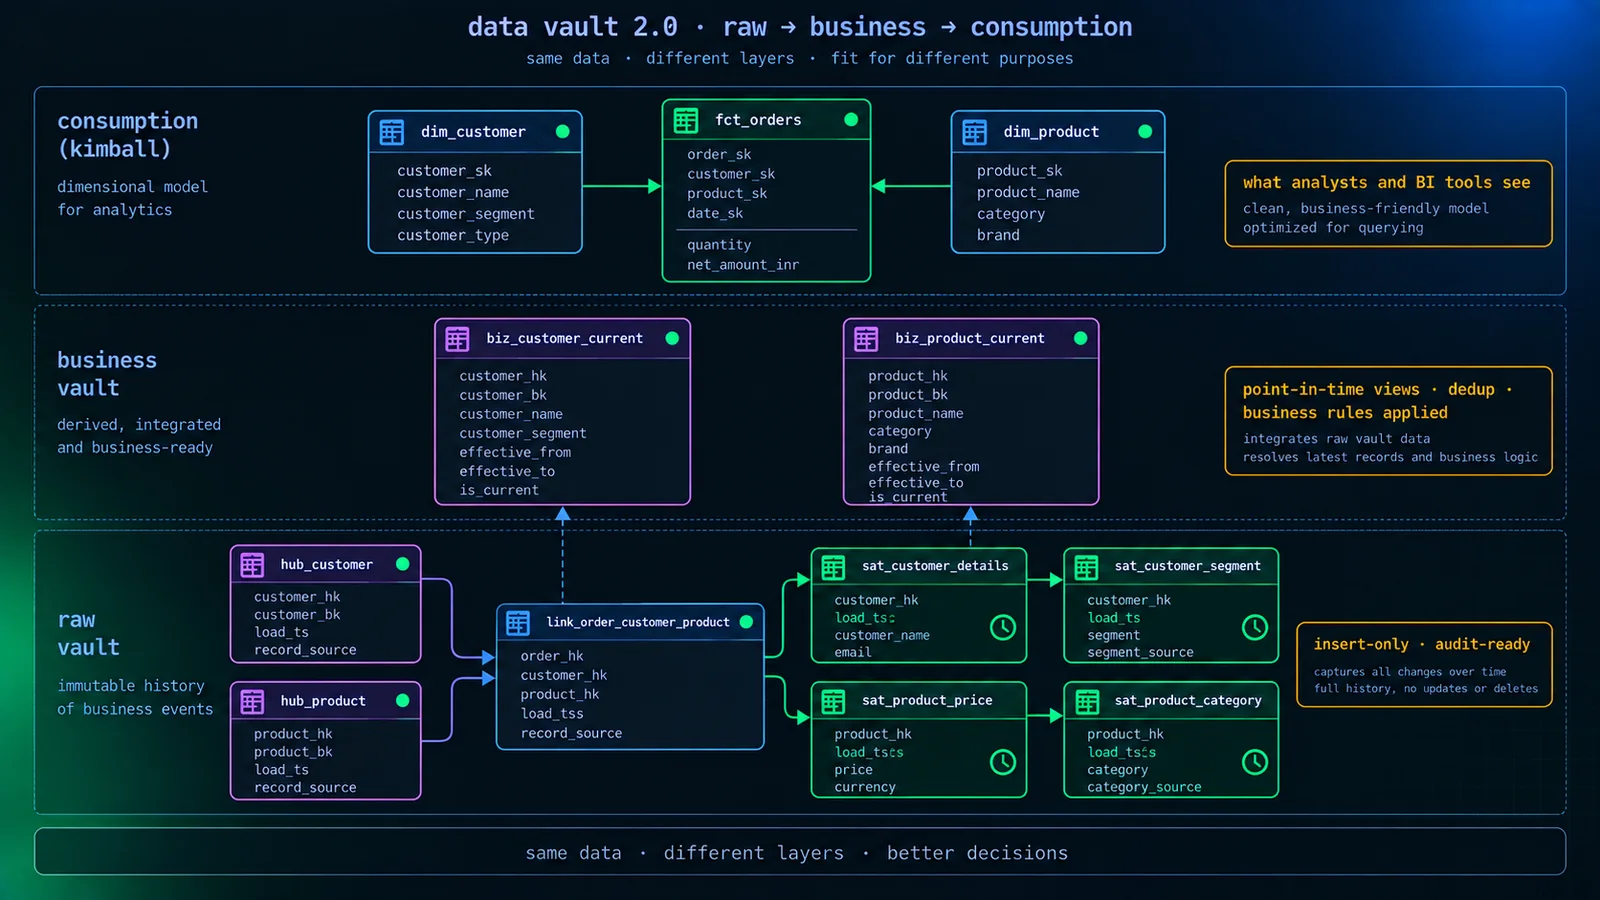Click the green status dot on biz_customer_current
Image resolution: width=1600 pixels, height=900 pixels.
(x=672, y=338)
